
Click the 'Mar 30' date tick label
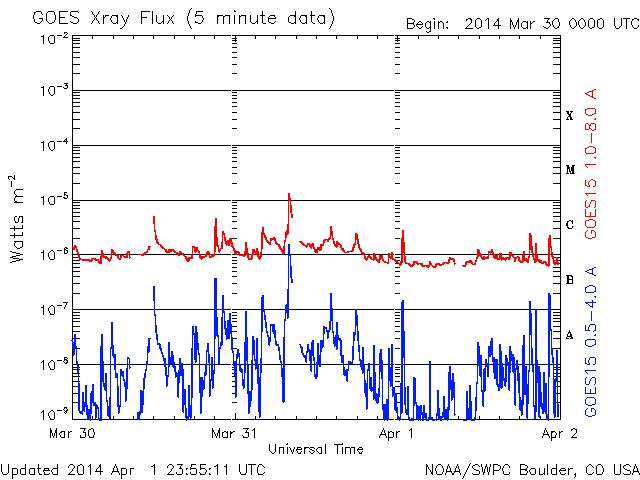coord(71,434)
